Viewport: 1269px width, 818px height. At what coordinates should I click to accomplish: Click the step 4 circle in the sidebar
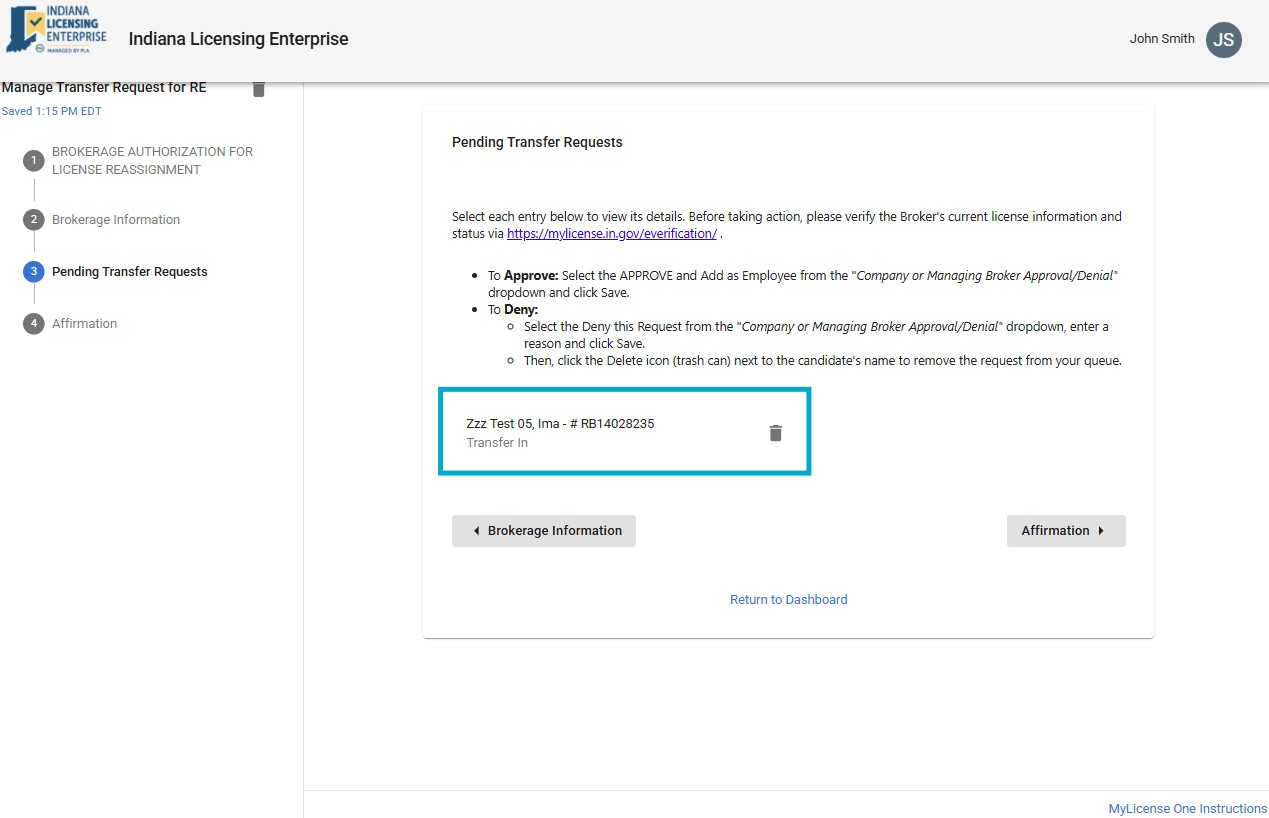34,324
